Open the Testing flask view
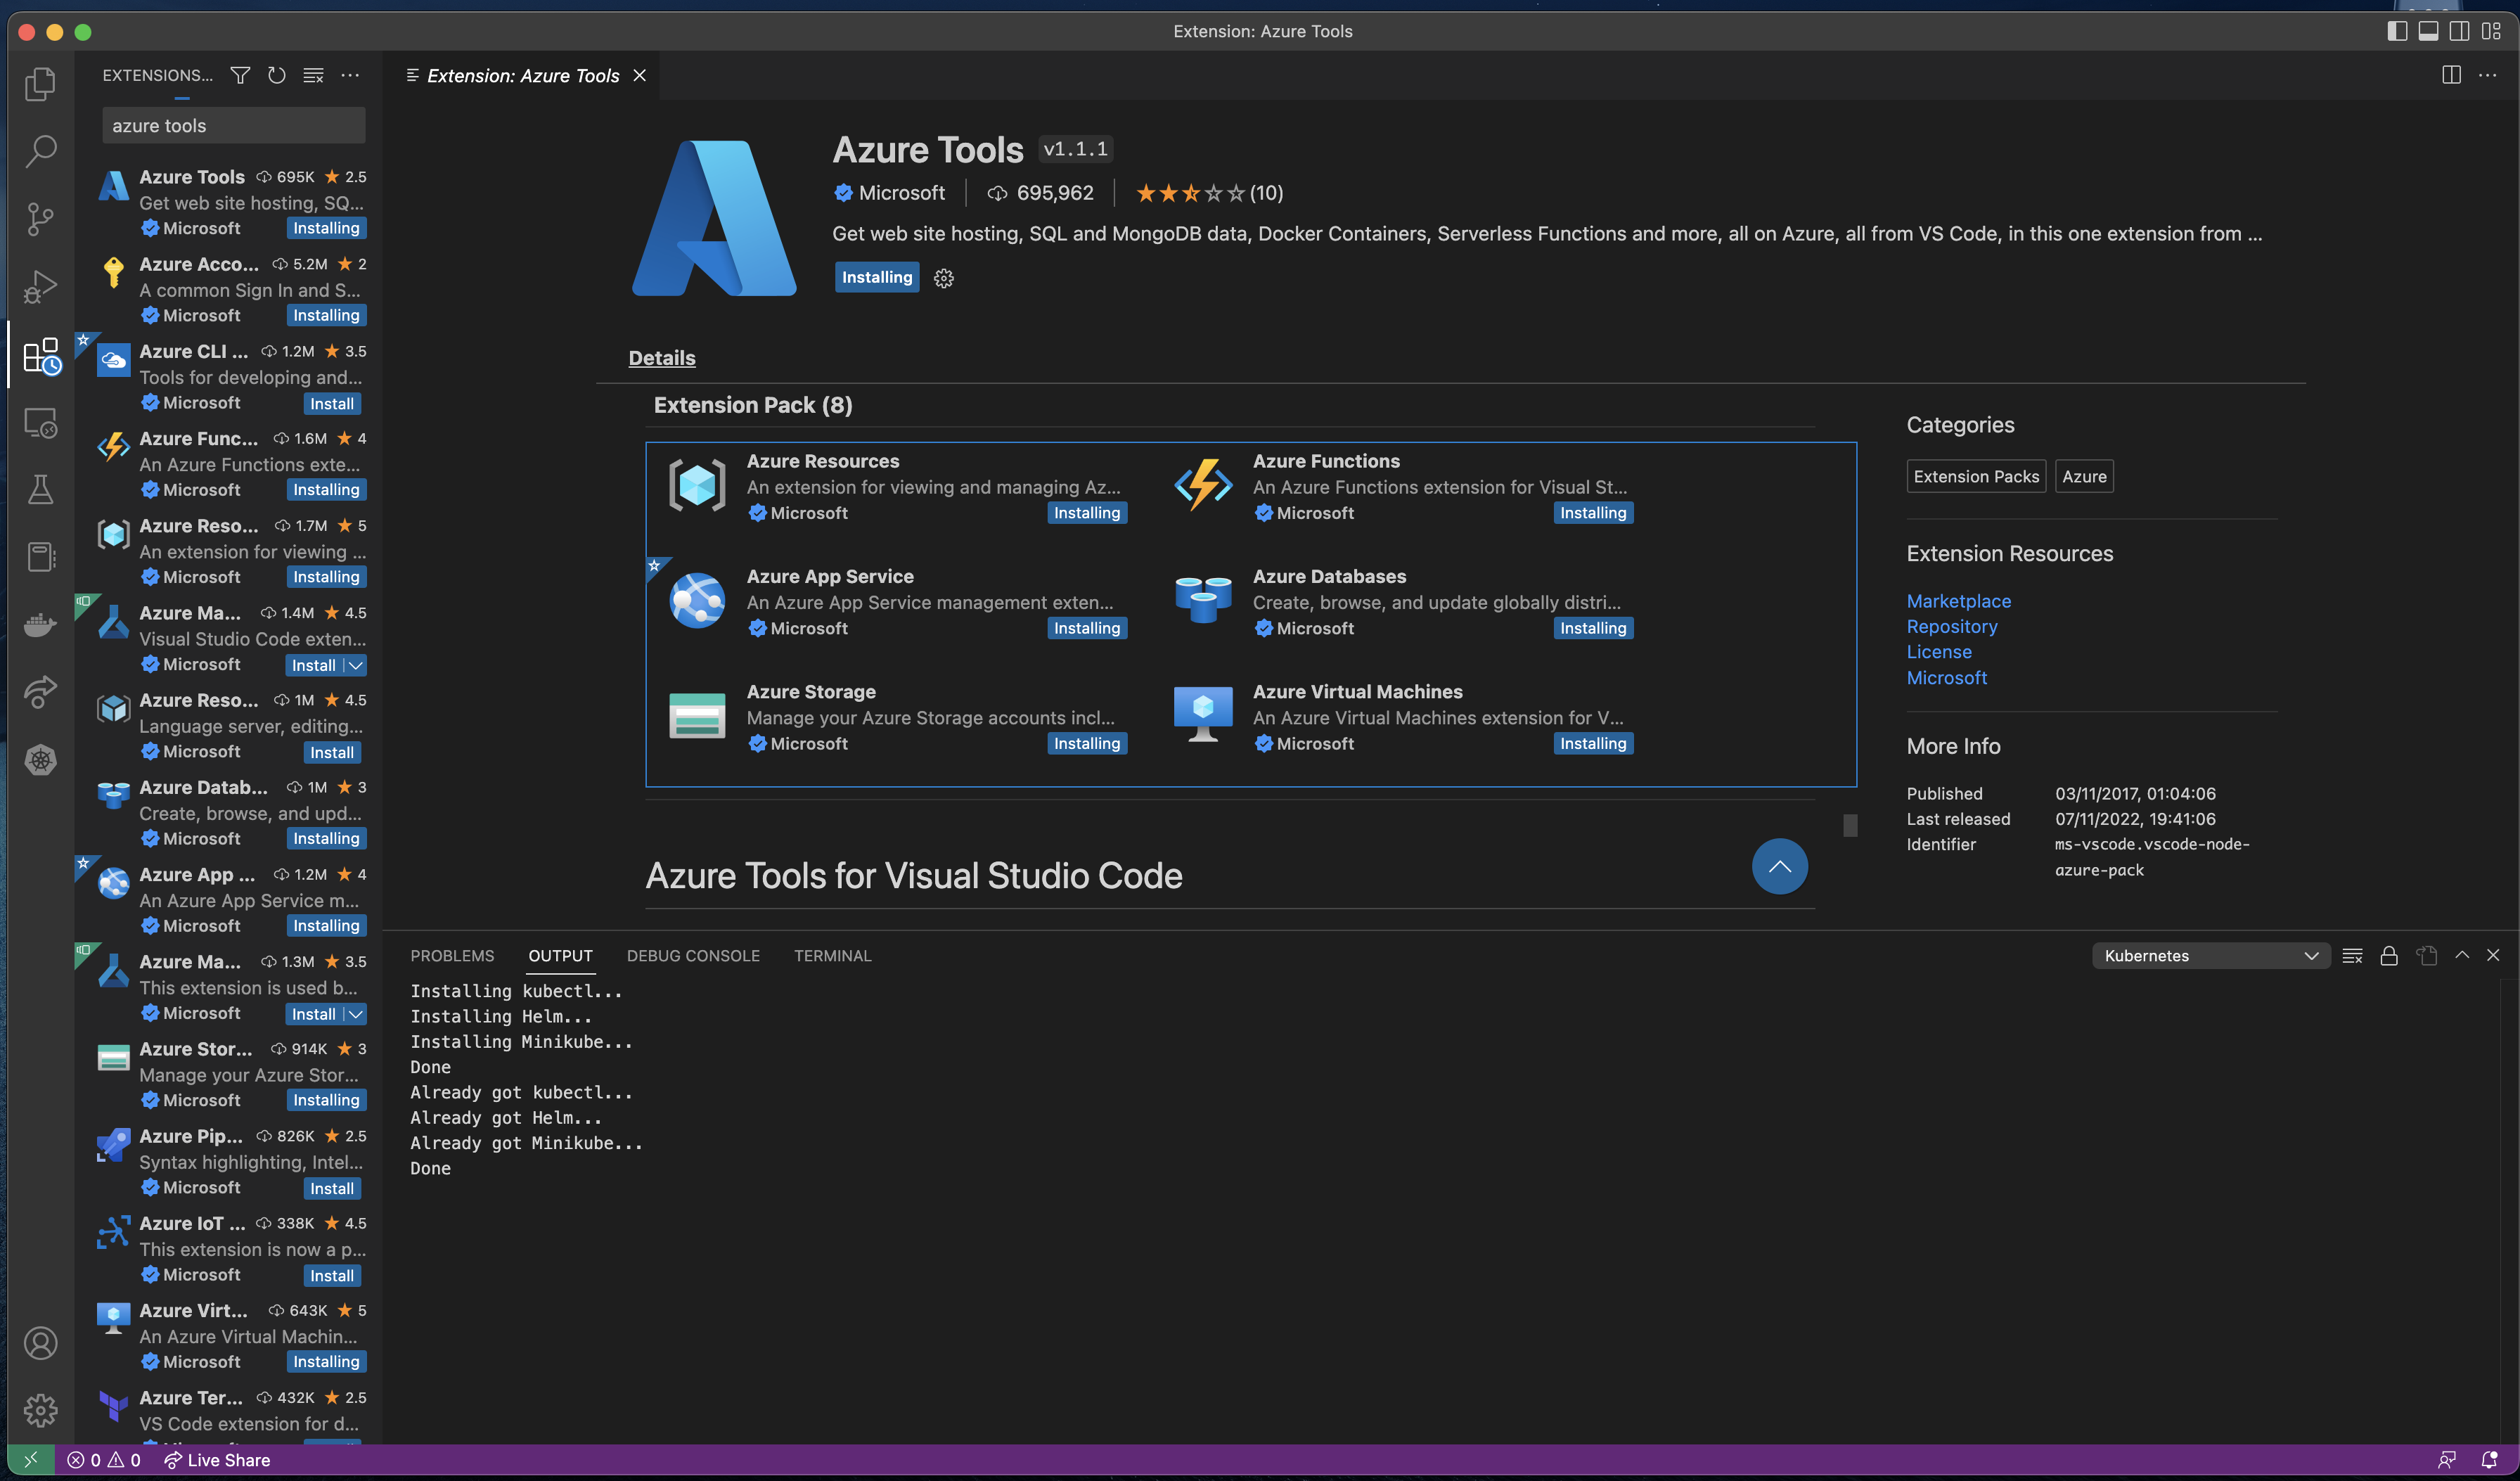The width and height of the screenshot is (2520, 1481). (40, 489)
